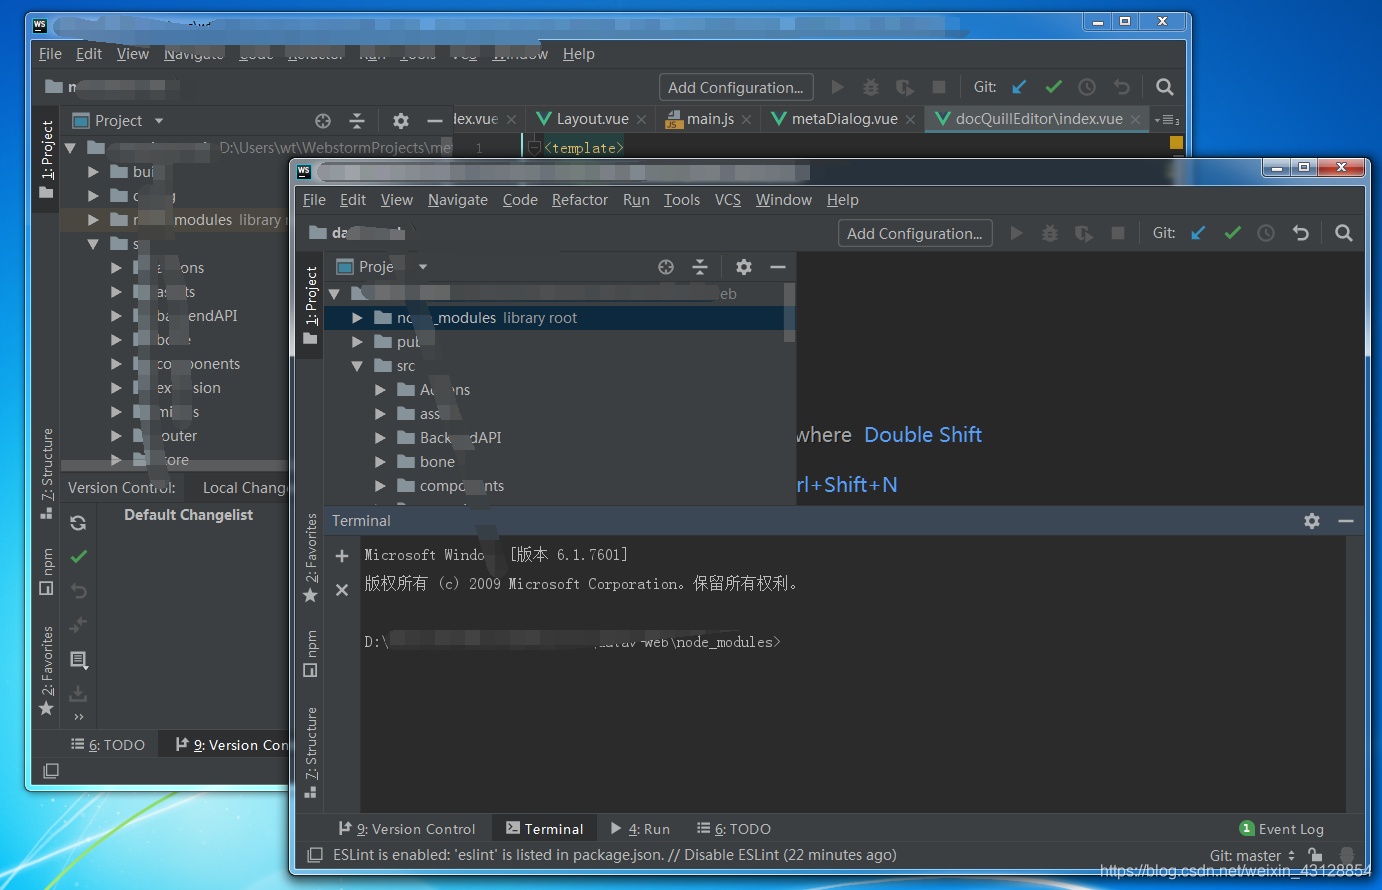Image resolution: width=1382 pixels, height=890 pixels.
Task: Expand the bone folder in front window
Action: (380, 462)
